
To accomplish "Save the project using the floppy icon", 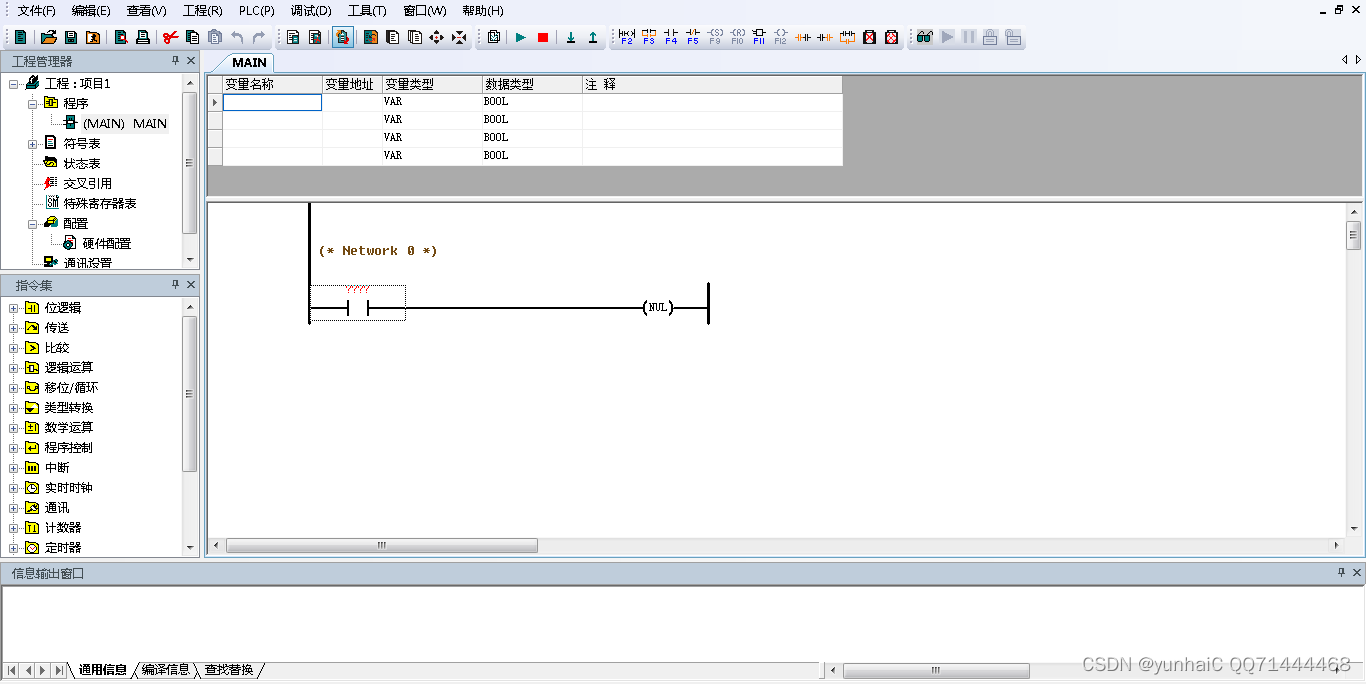I will point(70,37).
